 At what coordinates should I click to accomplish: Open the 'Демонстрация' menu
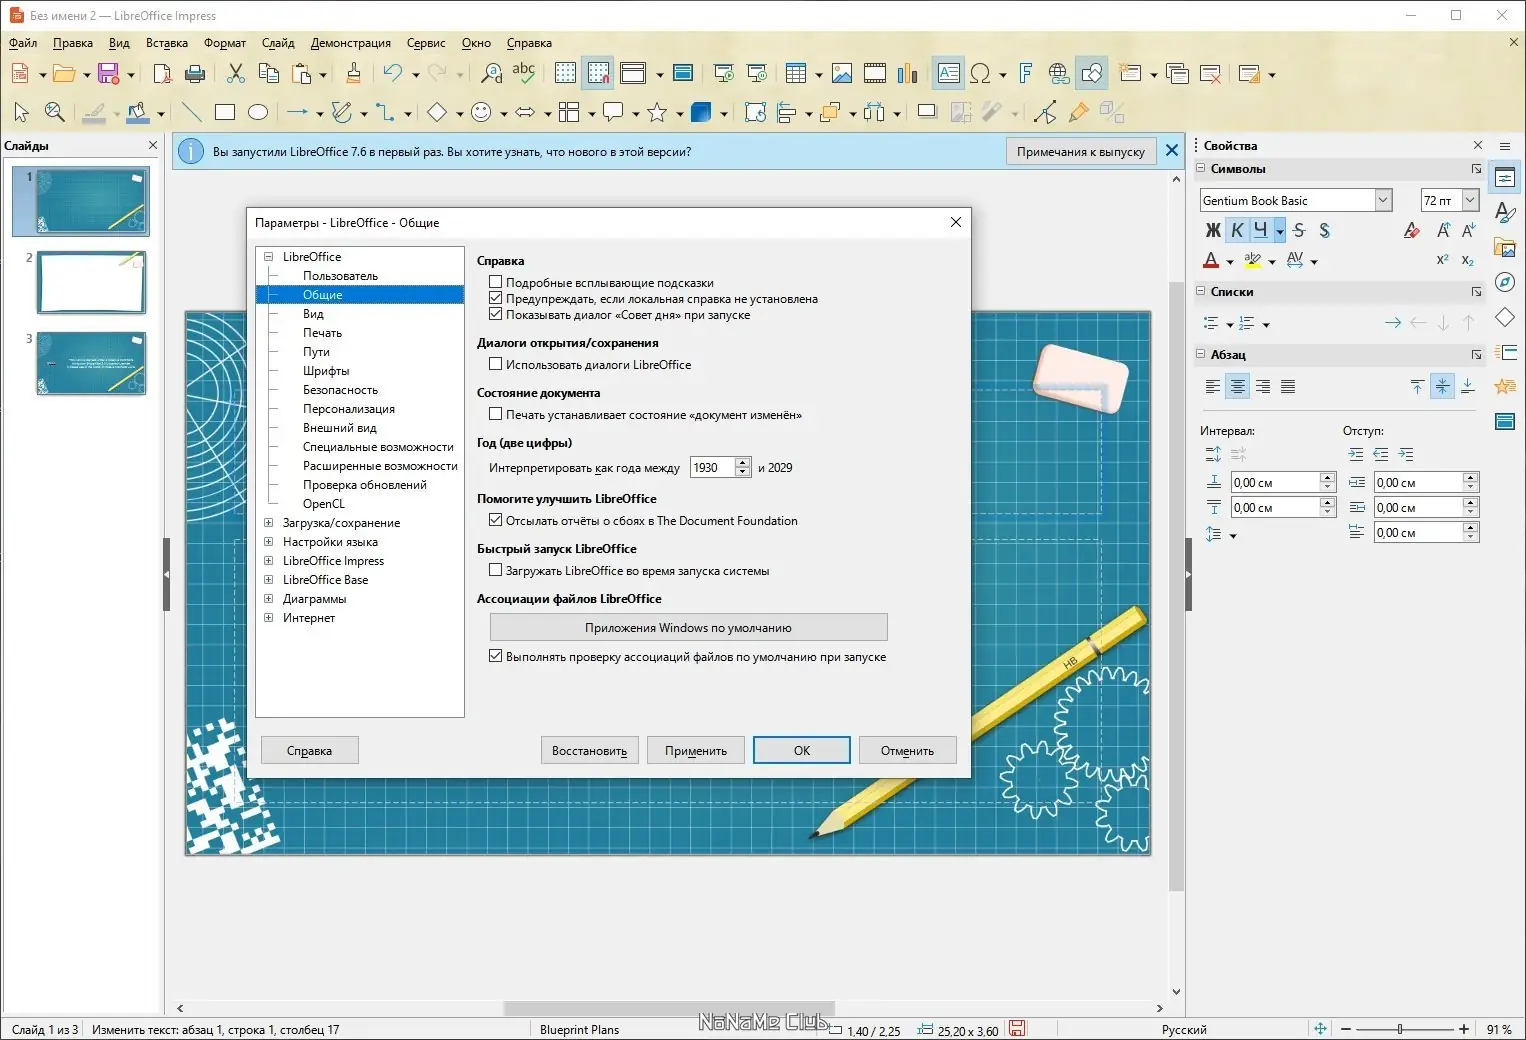pos(350,43)
